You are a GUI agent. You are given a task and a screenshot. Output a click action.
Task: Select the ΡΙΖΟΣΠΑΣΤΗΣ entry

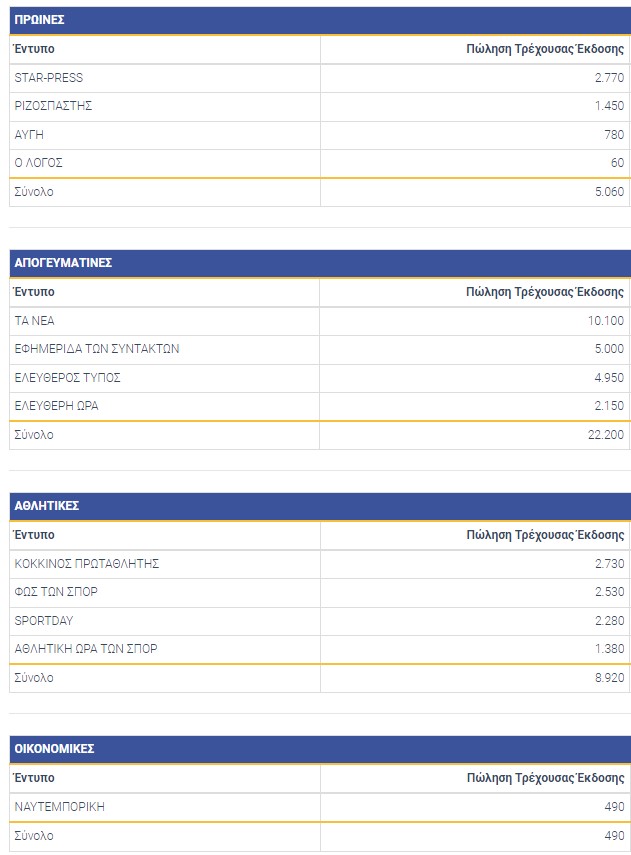click(x=53, y=106)
